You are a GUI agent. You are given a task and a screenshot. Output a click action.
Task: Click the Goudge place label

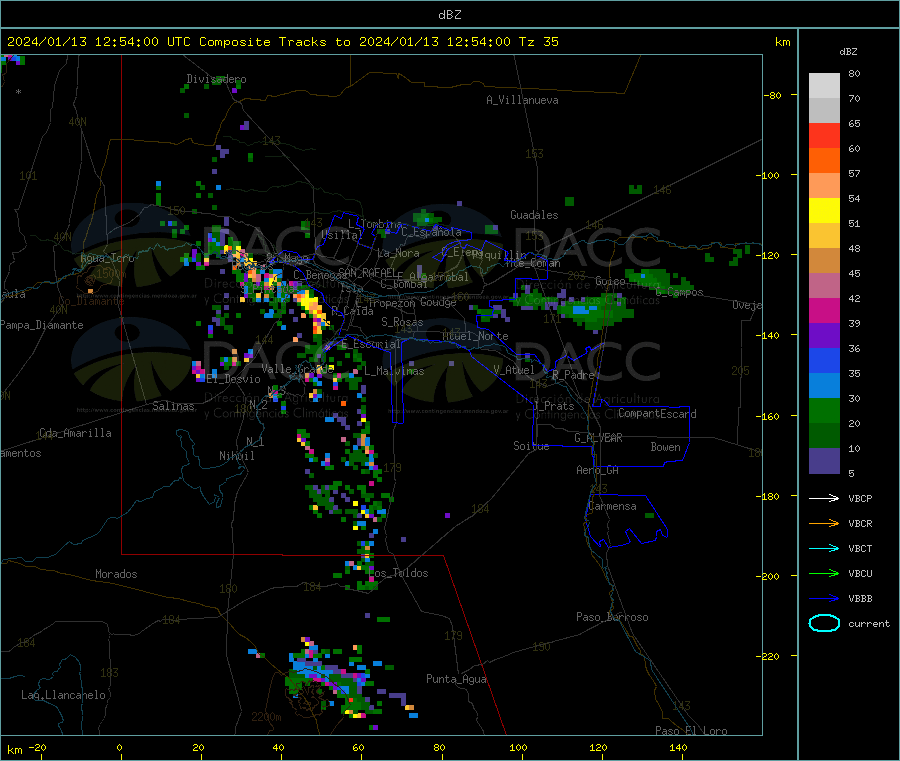coord(438,302)
